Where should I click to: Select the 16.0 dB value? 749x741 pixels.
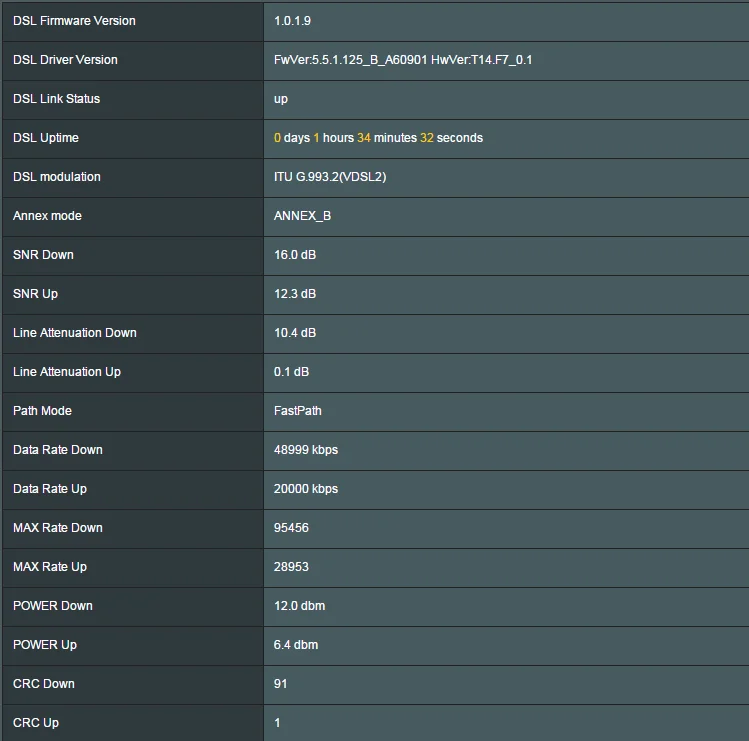(x=295, y=255)
